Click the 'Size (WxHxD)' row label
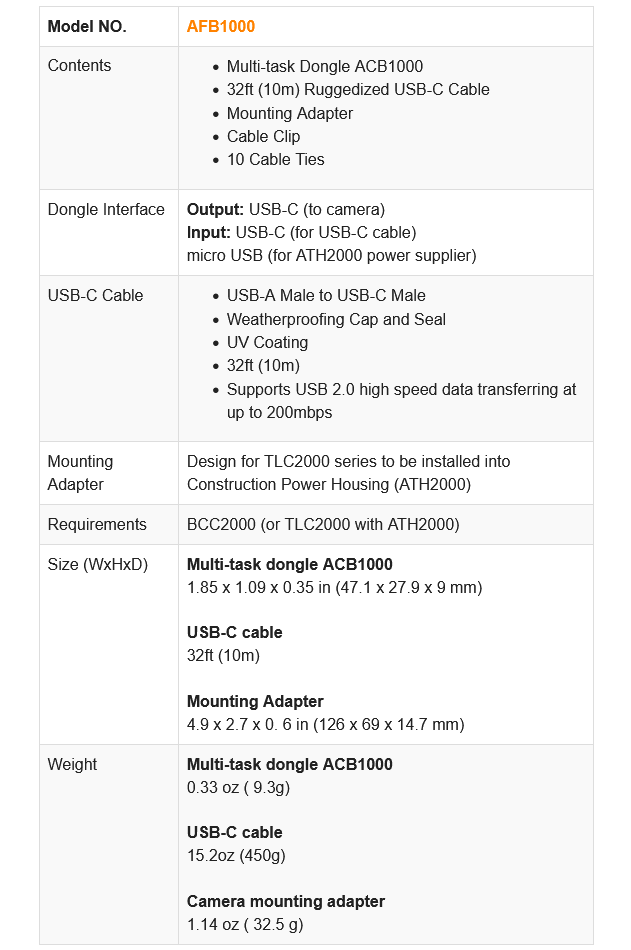This screenshot has width=631, height=950. tap(98, 564)
